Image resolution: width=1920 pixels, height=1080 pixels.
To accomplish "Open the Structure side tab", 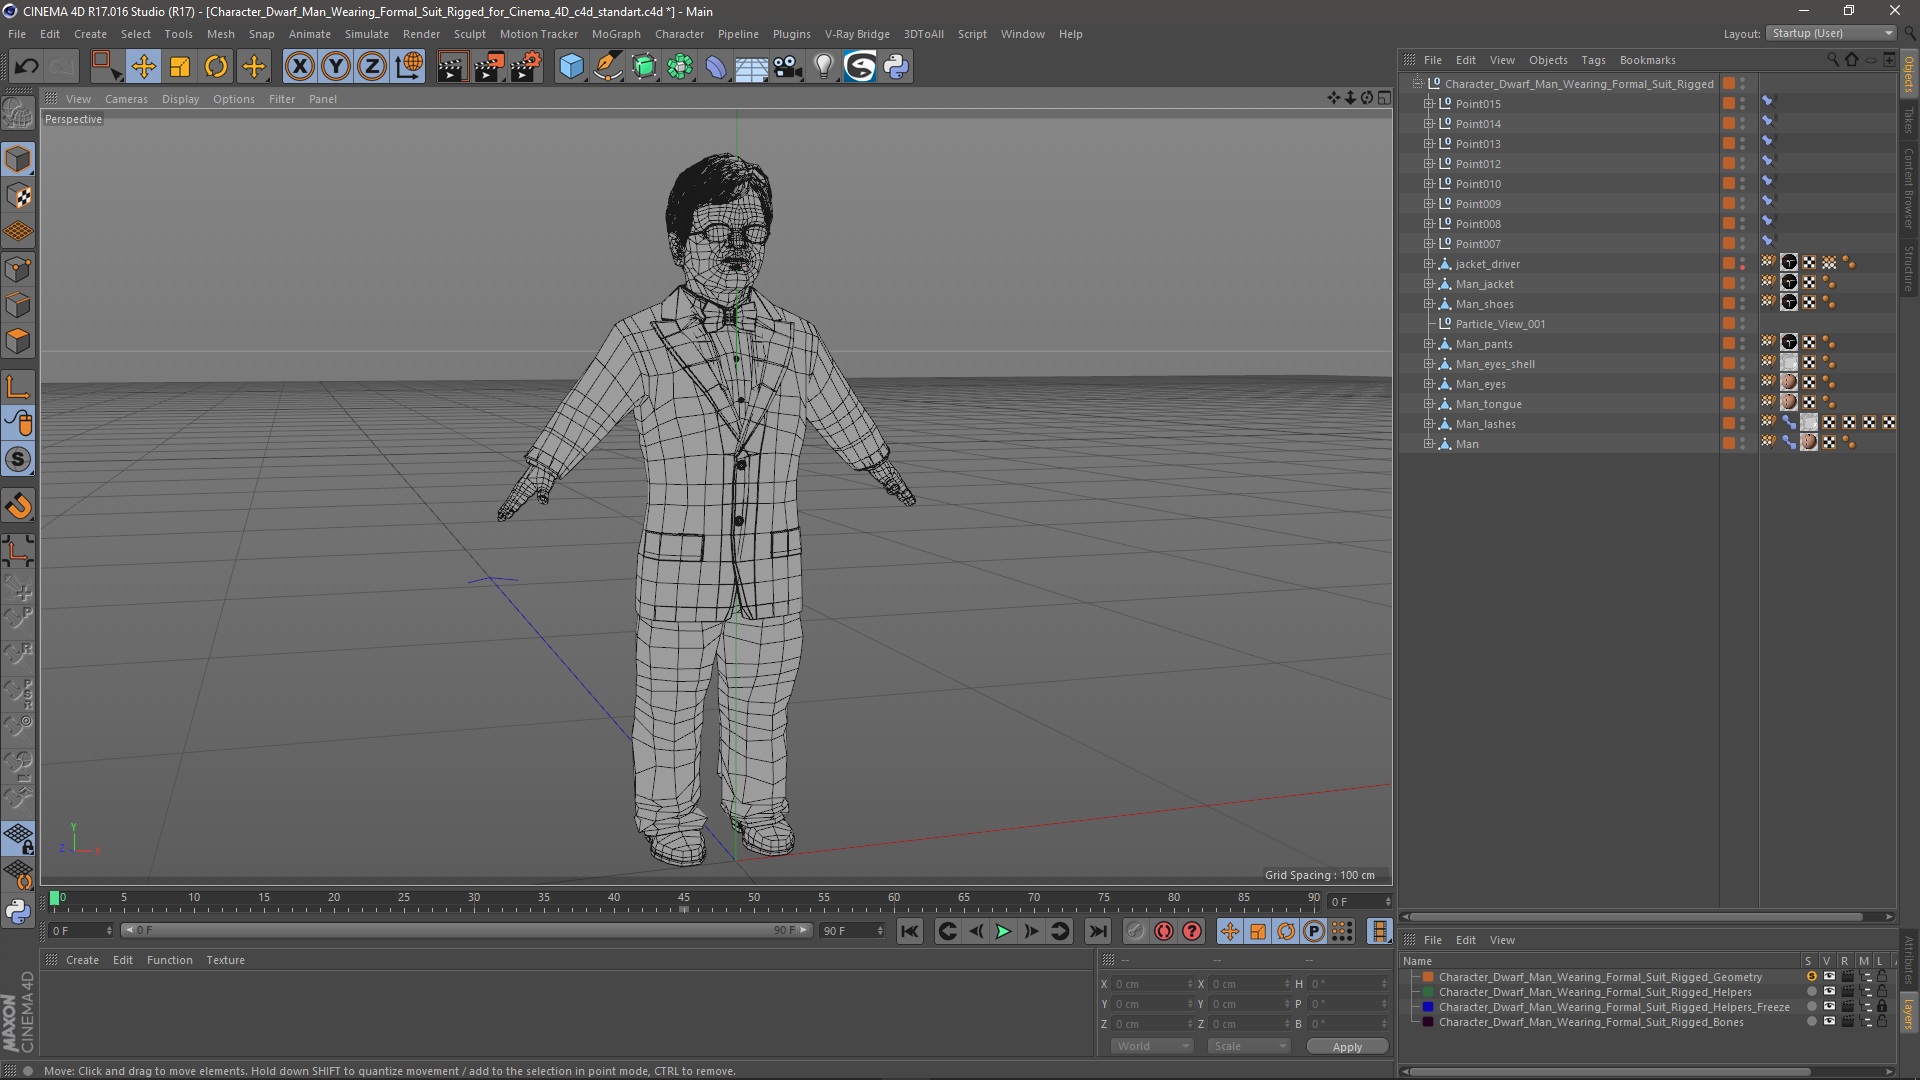I will 1908,268.
